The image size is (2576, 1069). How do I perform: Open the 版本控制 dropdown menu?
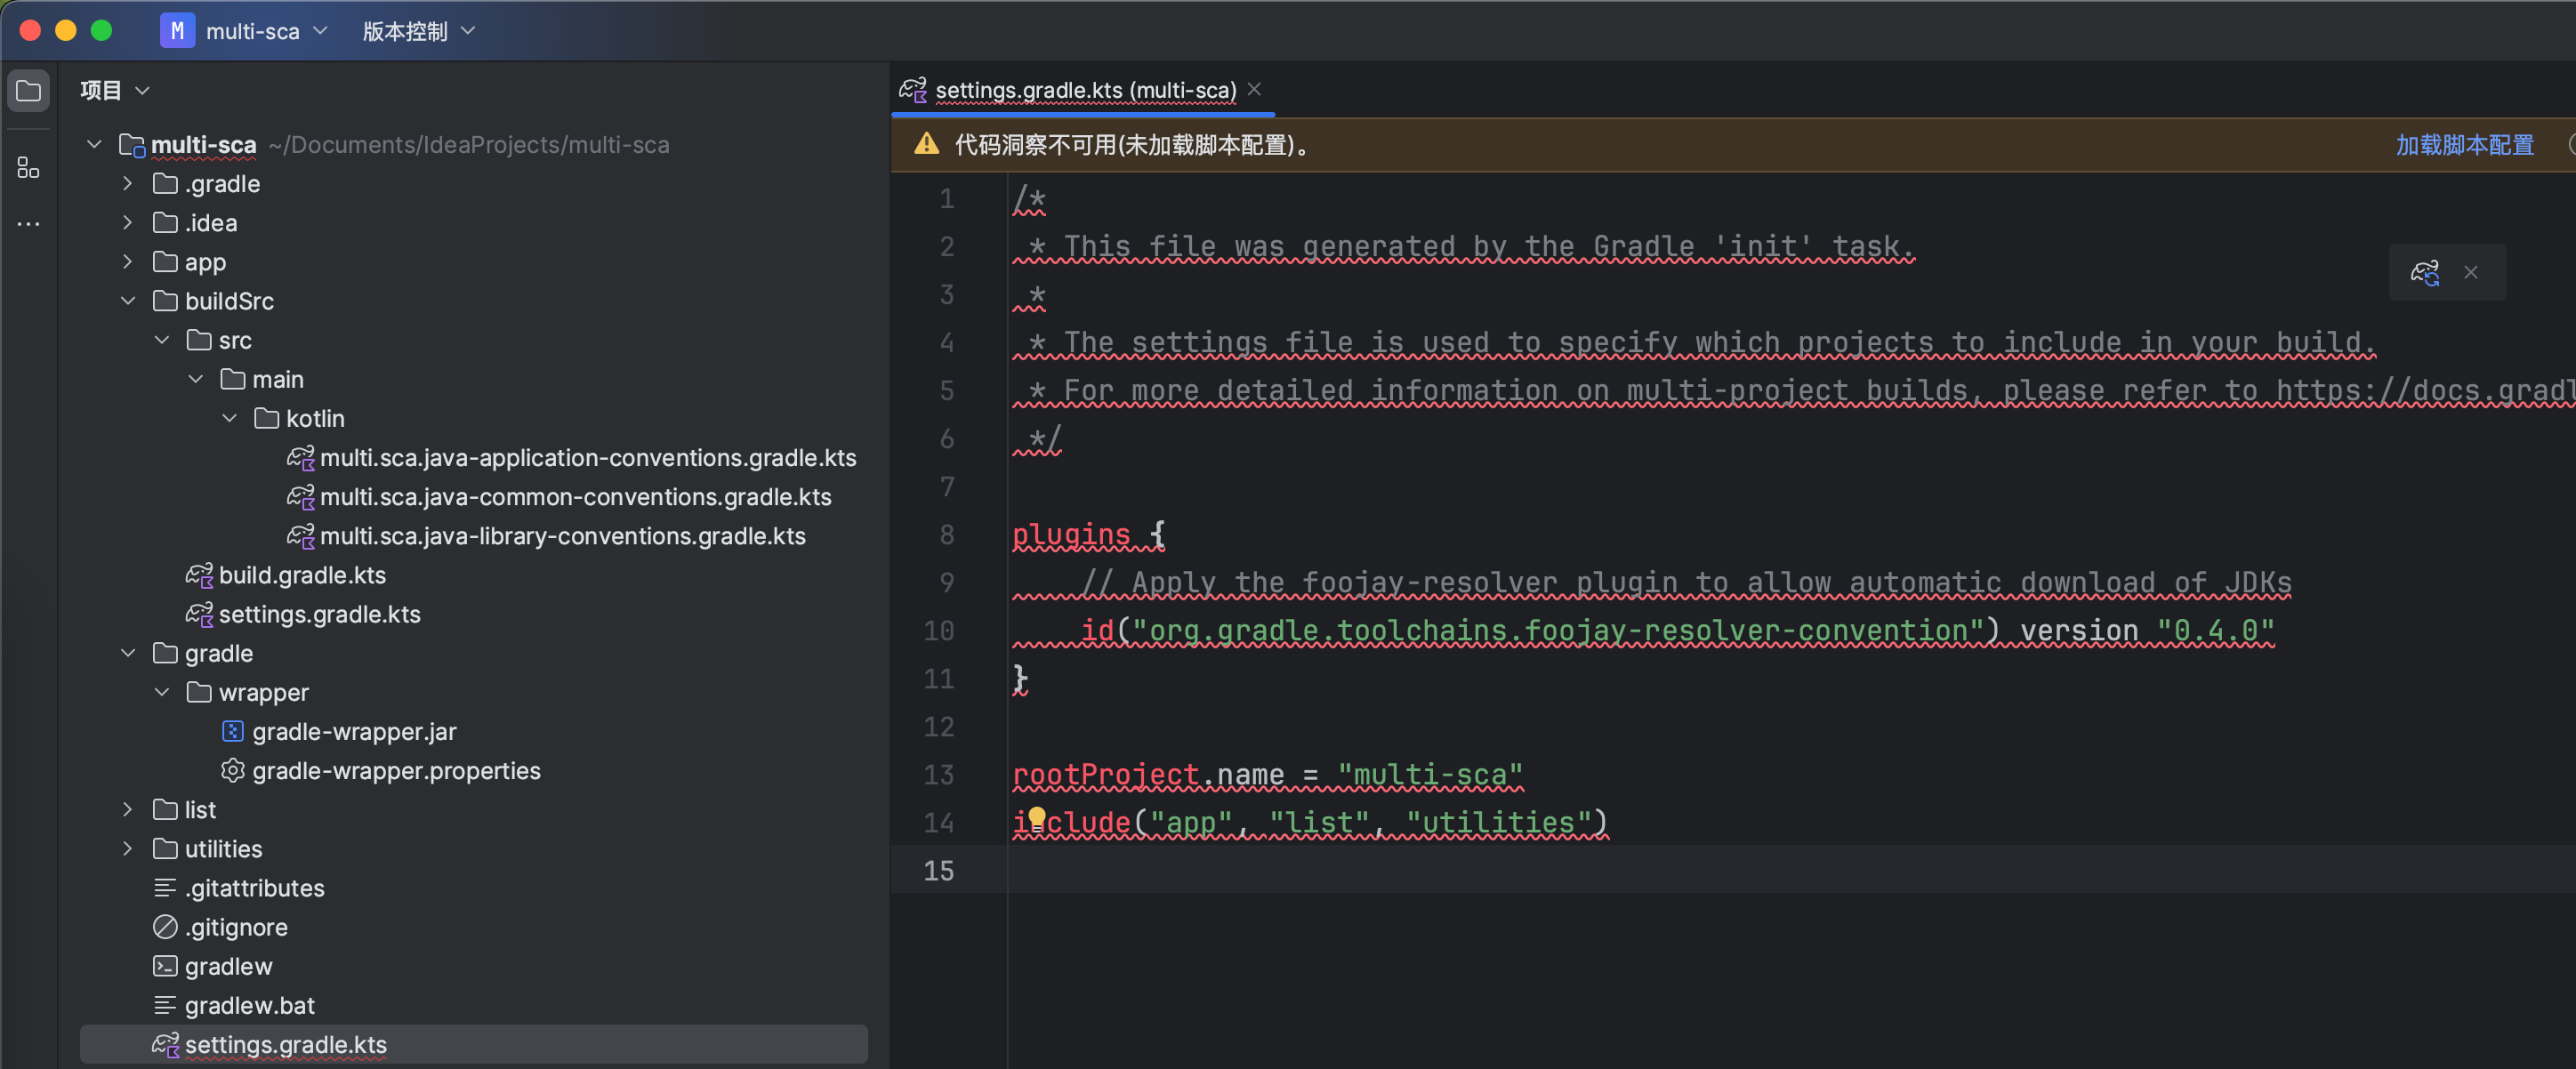click(418, 31)
